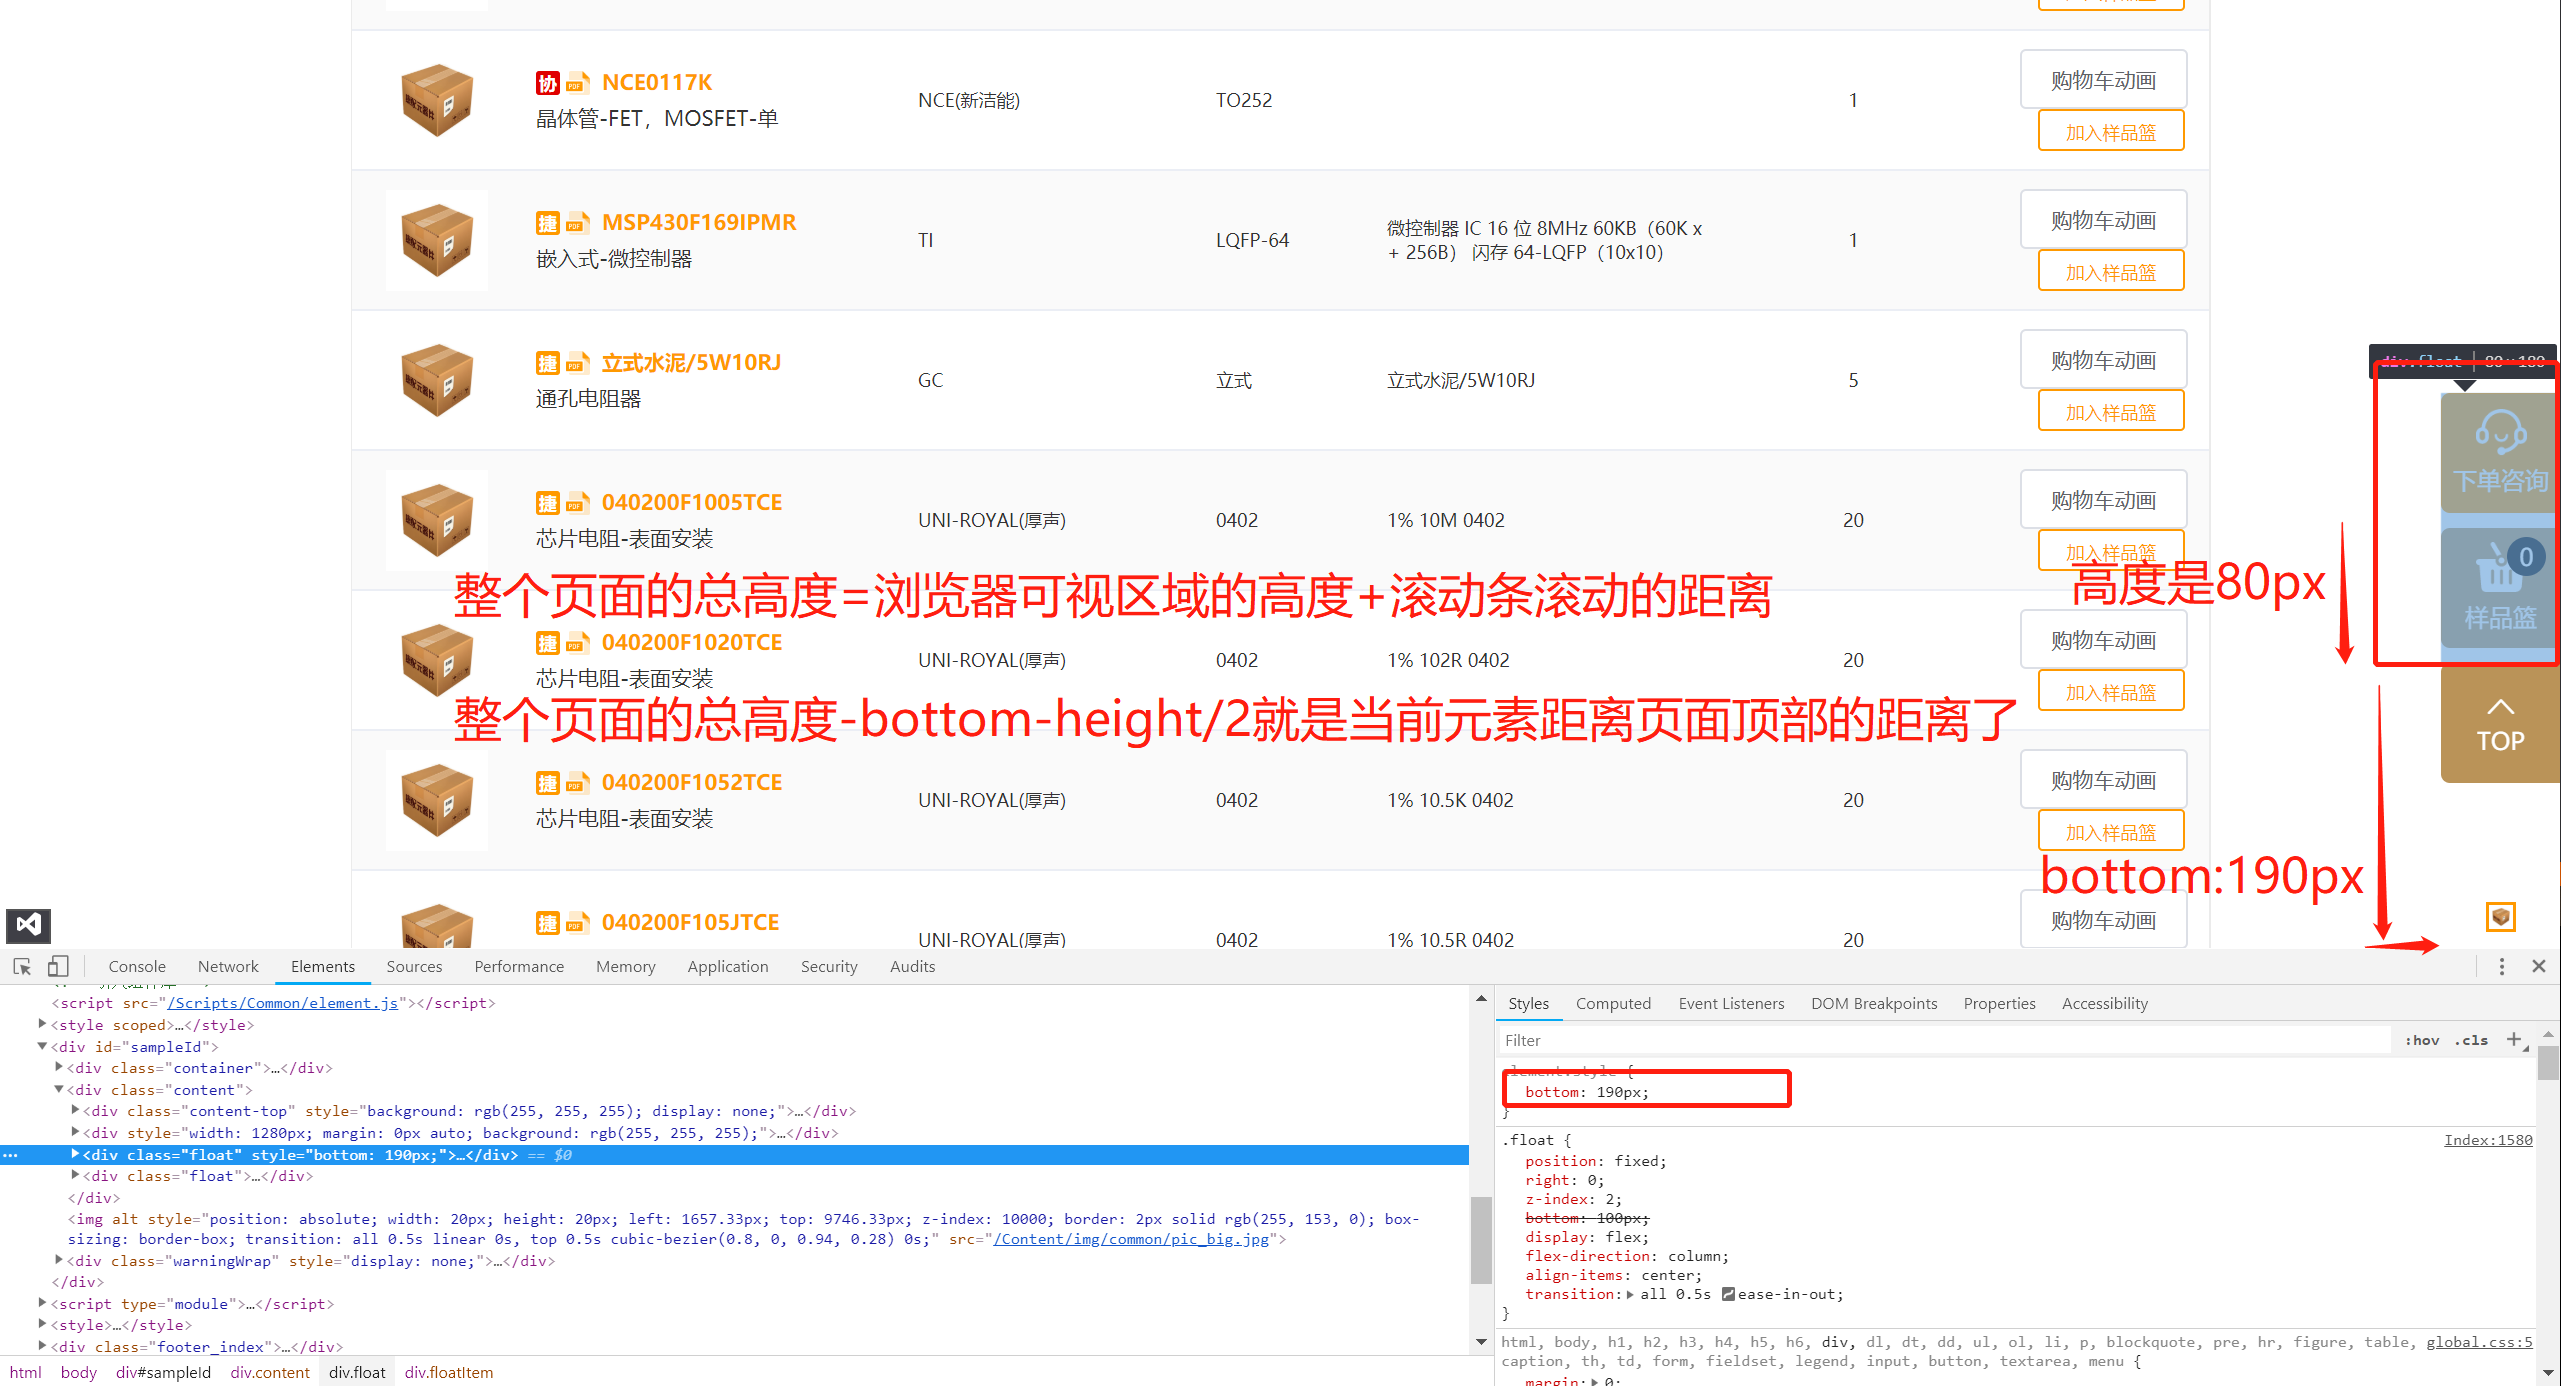Open the ease-in-out cubic-bezier editor
2561x1386 pixels.
tap(1729, 1293)
